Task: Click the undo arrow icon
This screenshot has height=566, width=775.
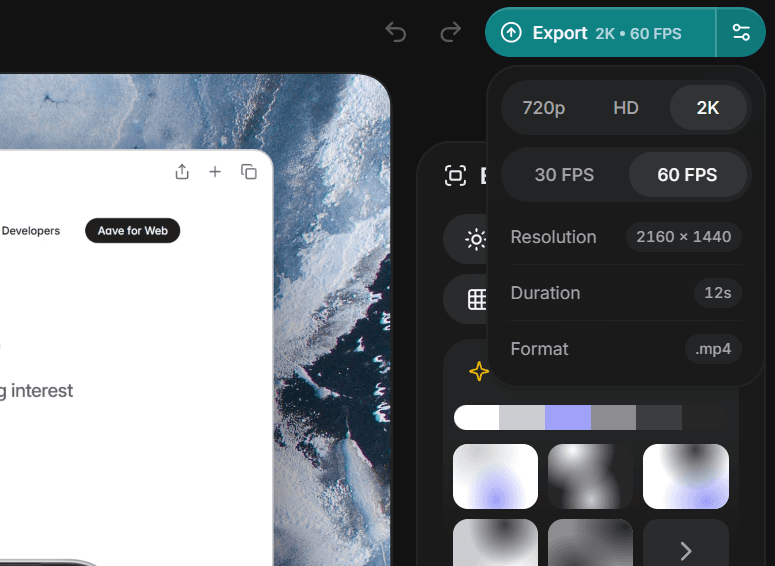Action: pyautogui.click(x=396, y=33)
